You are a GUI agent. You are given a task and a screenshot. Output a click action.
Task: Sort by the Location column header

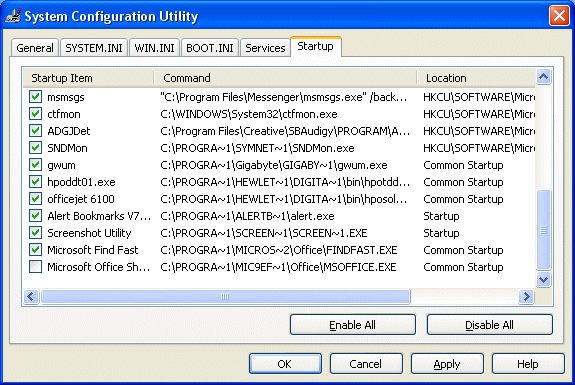[476, 78]
